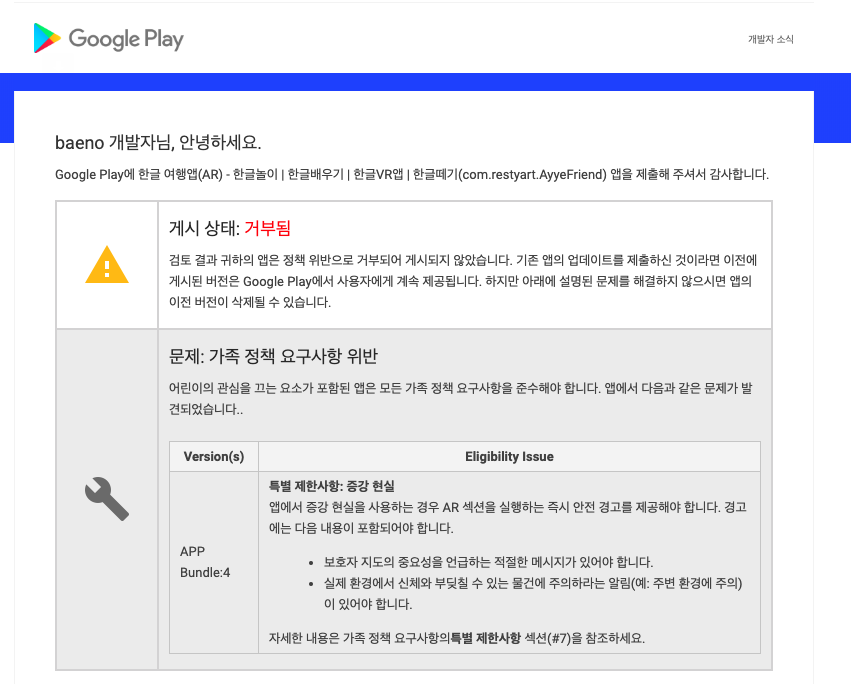Click the bullet about 보호자 지도의 중요성
Viewport: 851px width, 684px height.
coord(488,562)
